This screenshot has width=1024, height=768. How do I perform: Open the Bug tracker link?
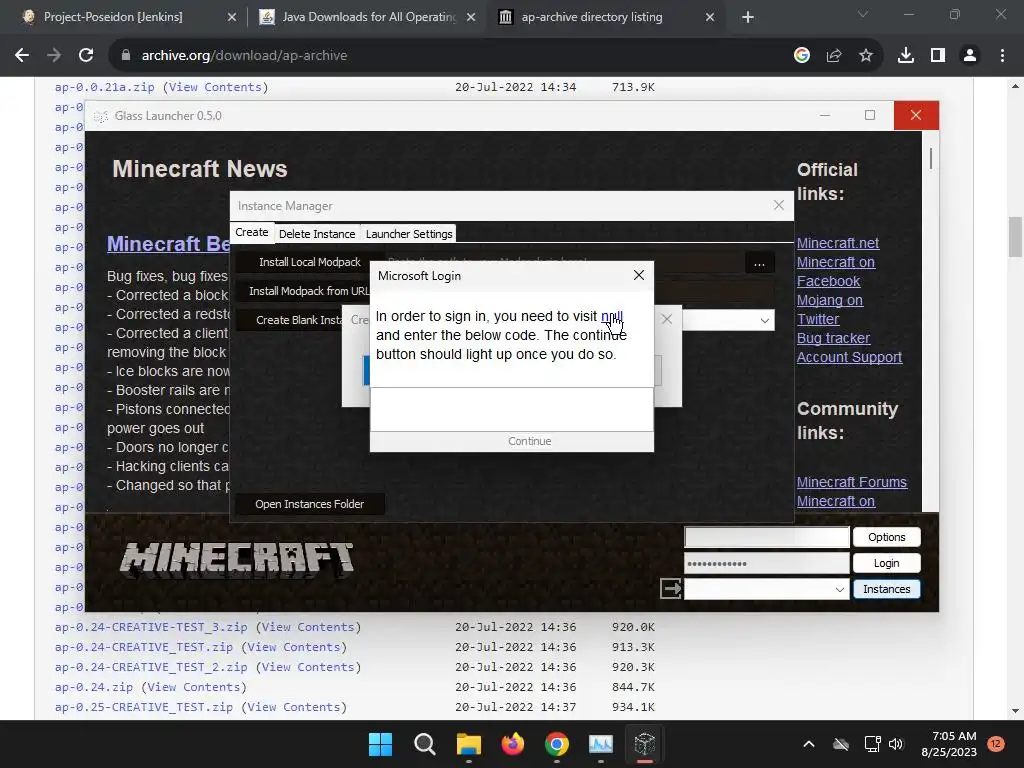tap(833, 338)
